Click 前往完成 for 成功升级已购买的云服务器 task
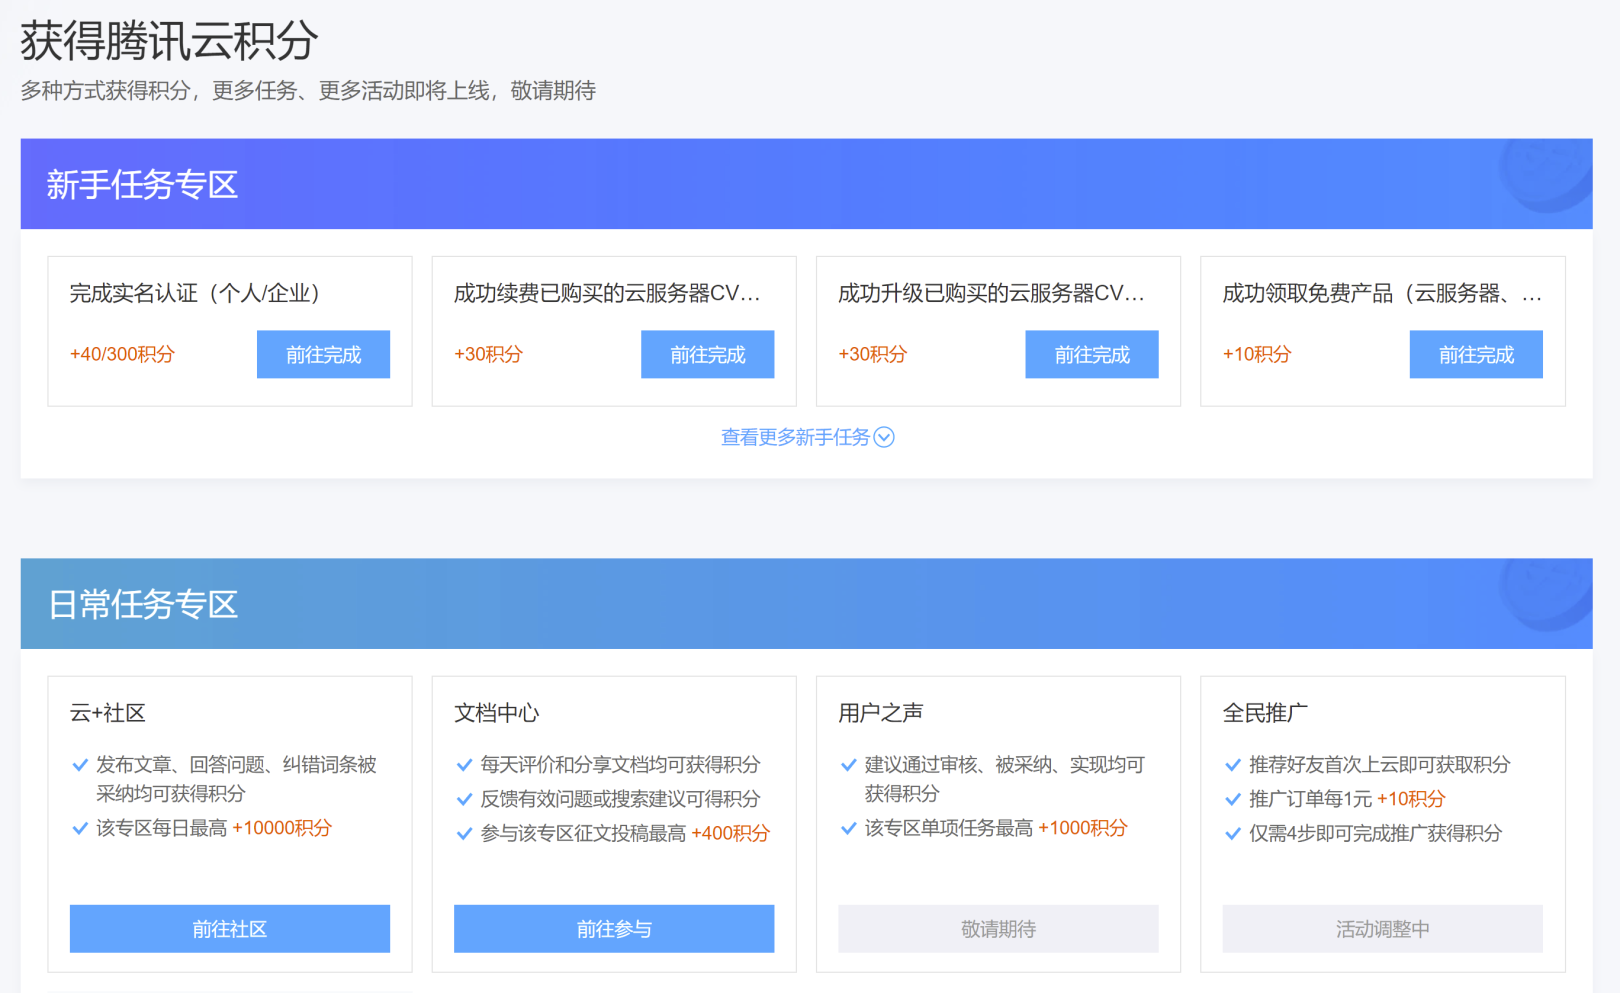Screen dimensions: 1620x993 [1091, 354]
